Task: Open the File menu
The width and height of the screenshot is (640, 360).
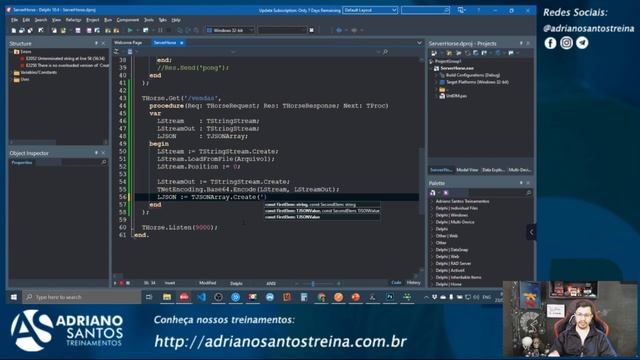Action: click(14, 20)
